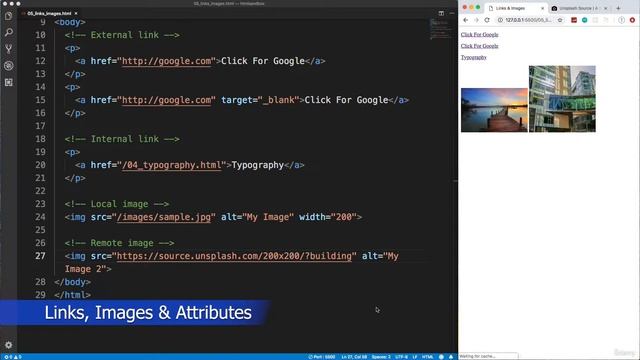Open the editor More Actions ellipsis
The height and width of the screenshot is (360, 640).
click(451, 13)
